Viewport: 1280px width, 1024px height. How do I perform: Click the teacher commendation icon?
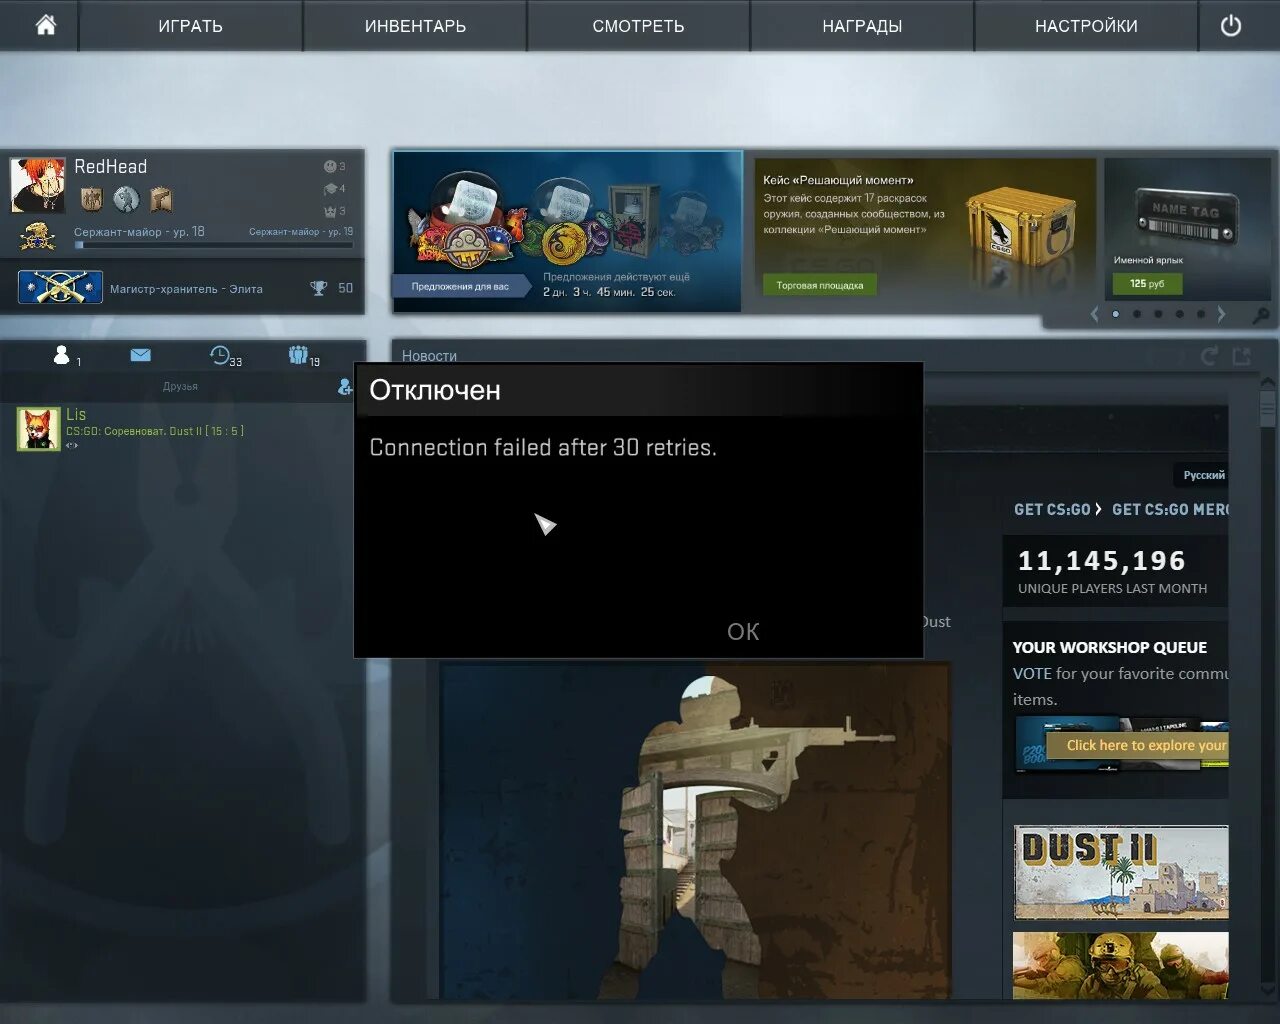(x=330, y=188)
